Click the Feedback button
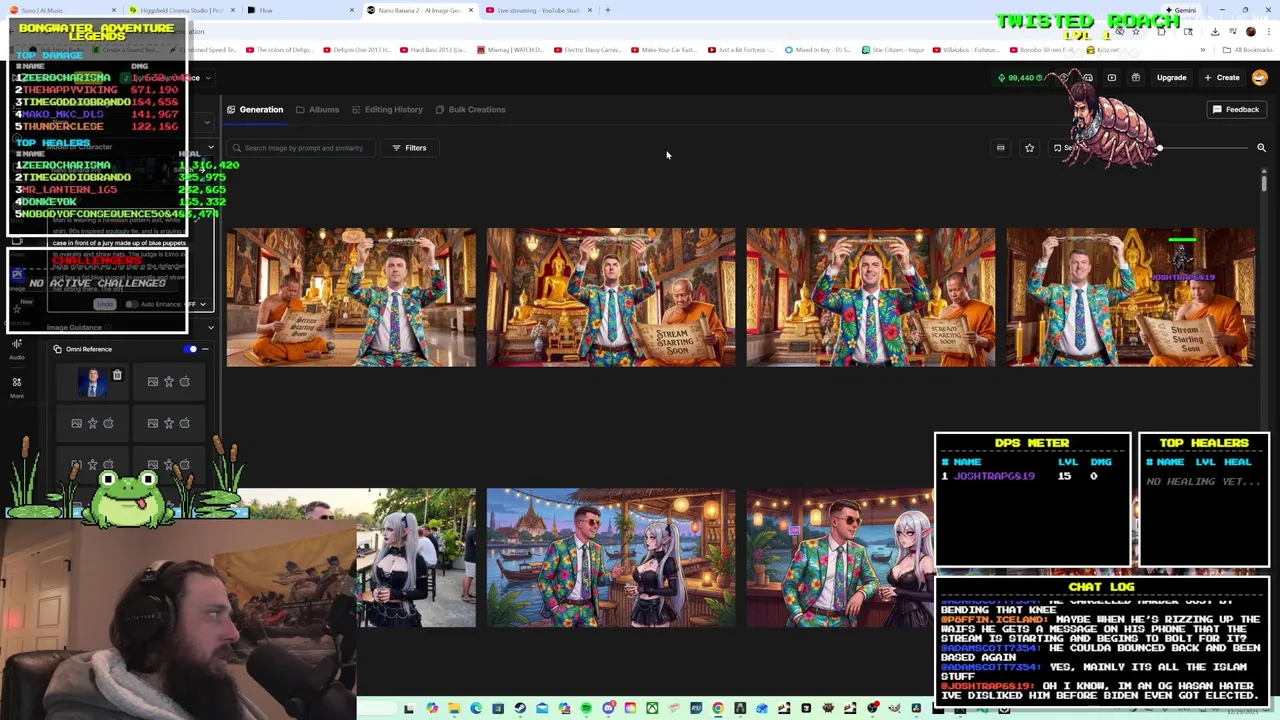This screenshot has width=1280, height=720. pos(1236,109)
